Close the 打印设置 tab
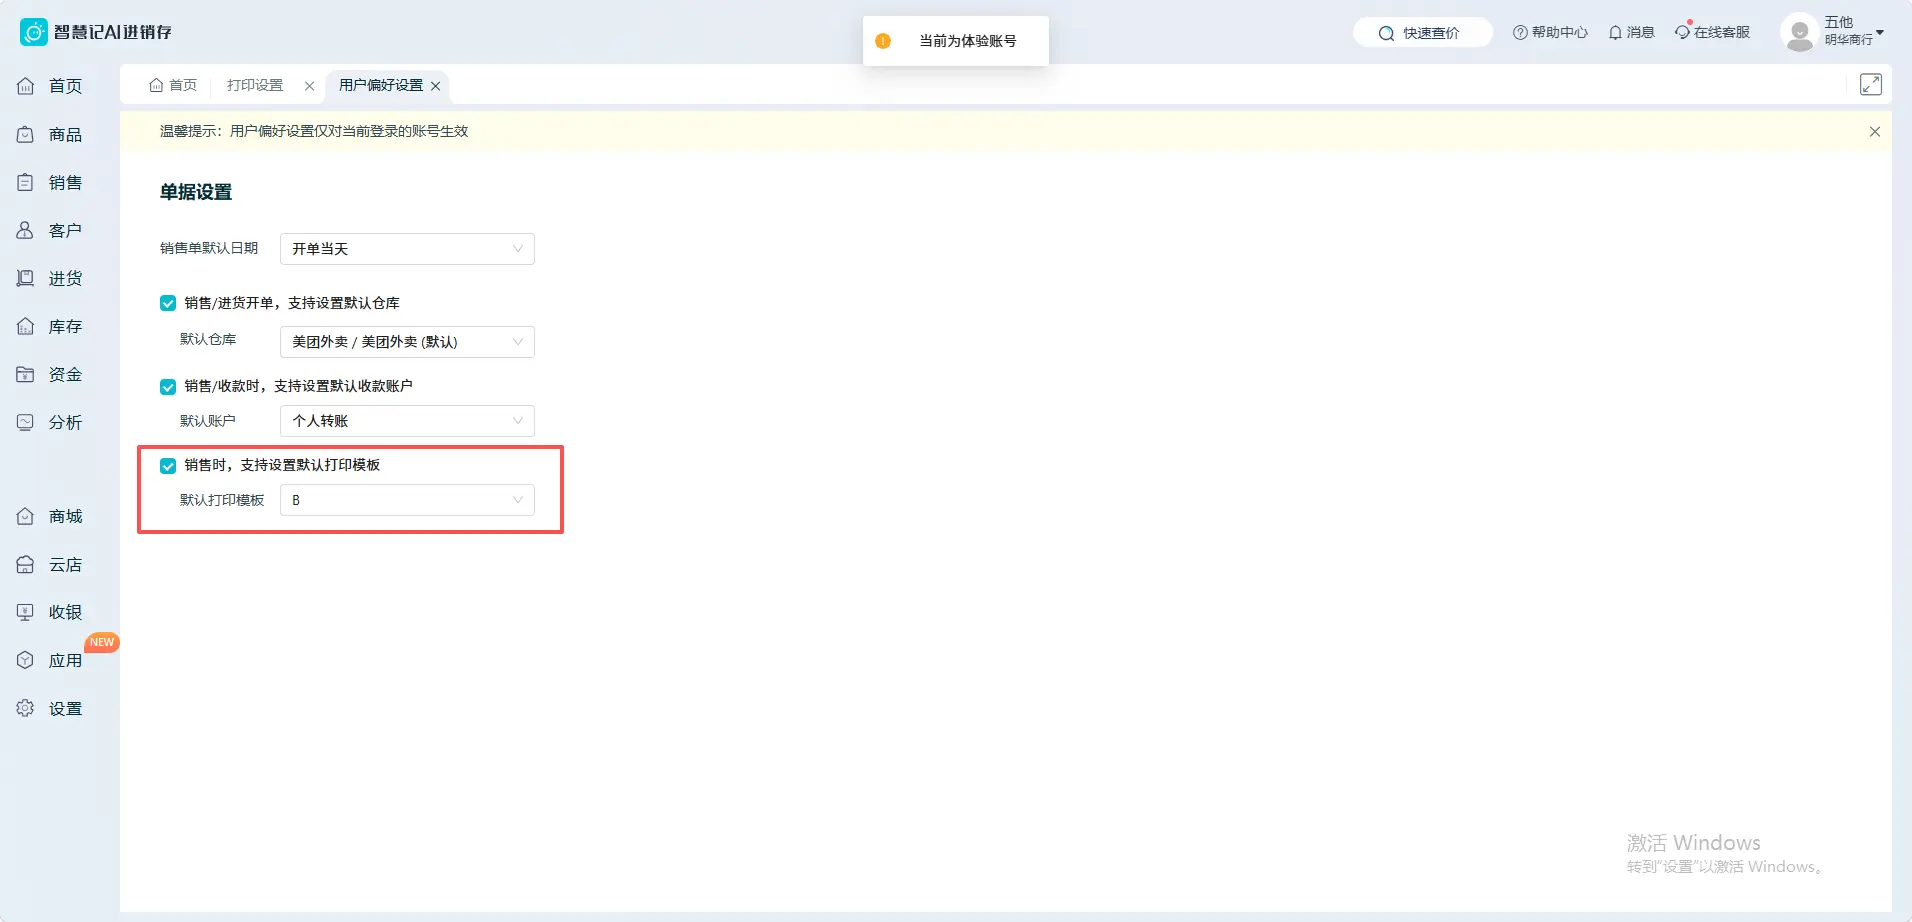This screenshot has width=1912, height=922. [x=309, y=86]
